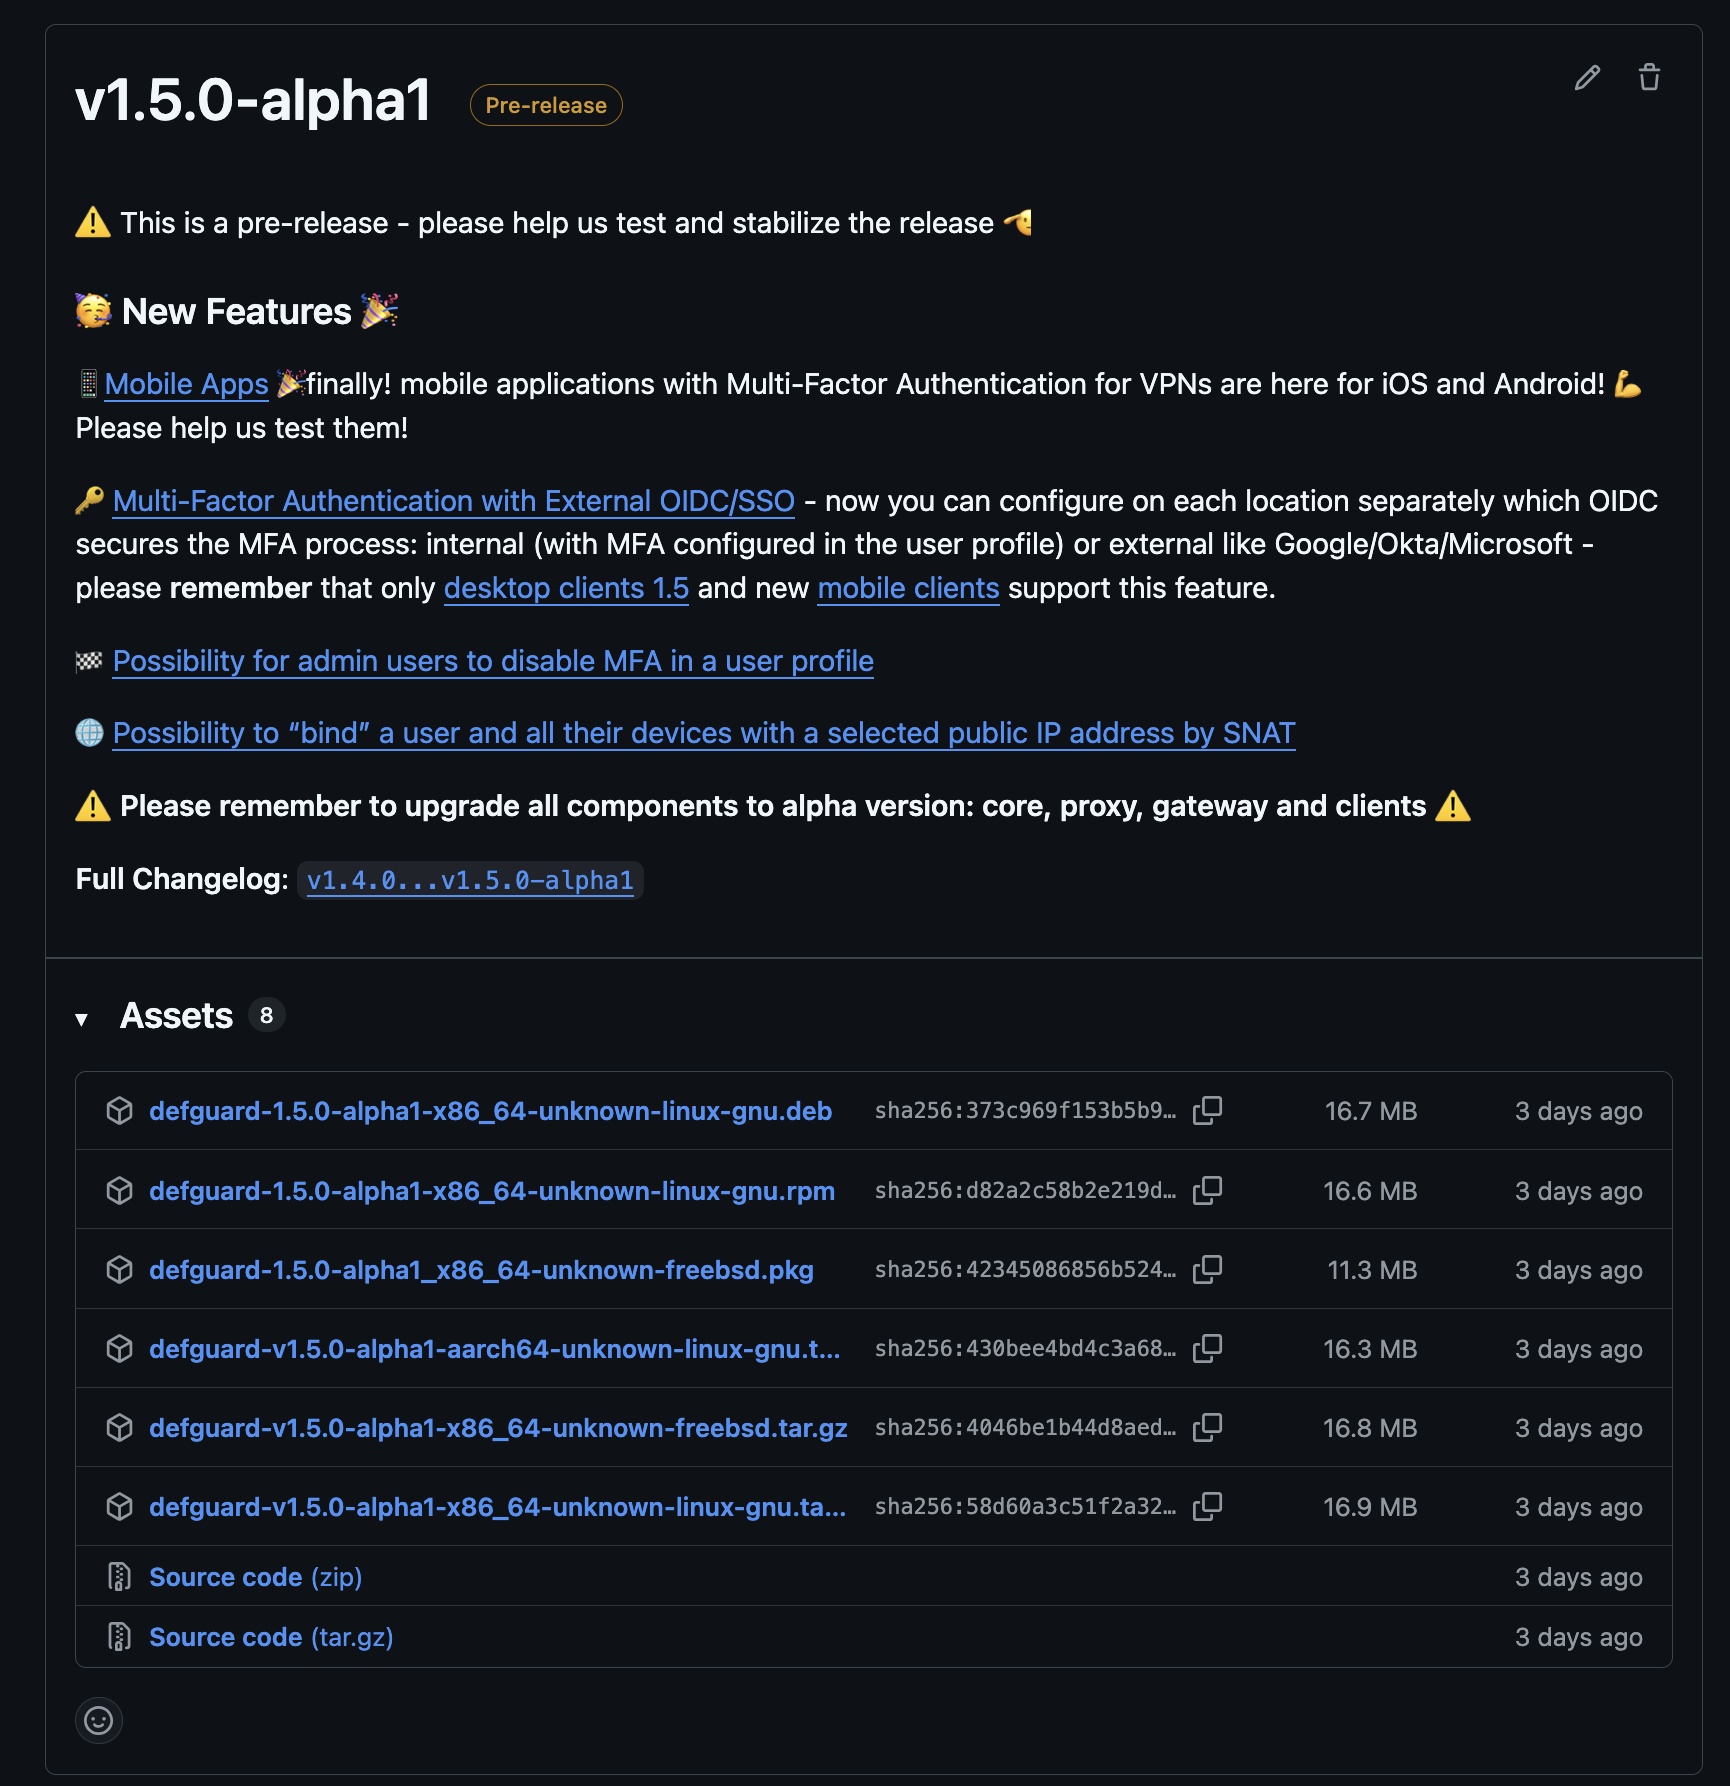
Task: Download the defguard-1.5.0-alpha1 rpm asset
Action: (492, 1190)
